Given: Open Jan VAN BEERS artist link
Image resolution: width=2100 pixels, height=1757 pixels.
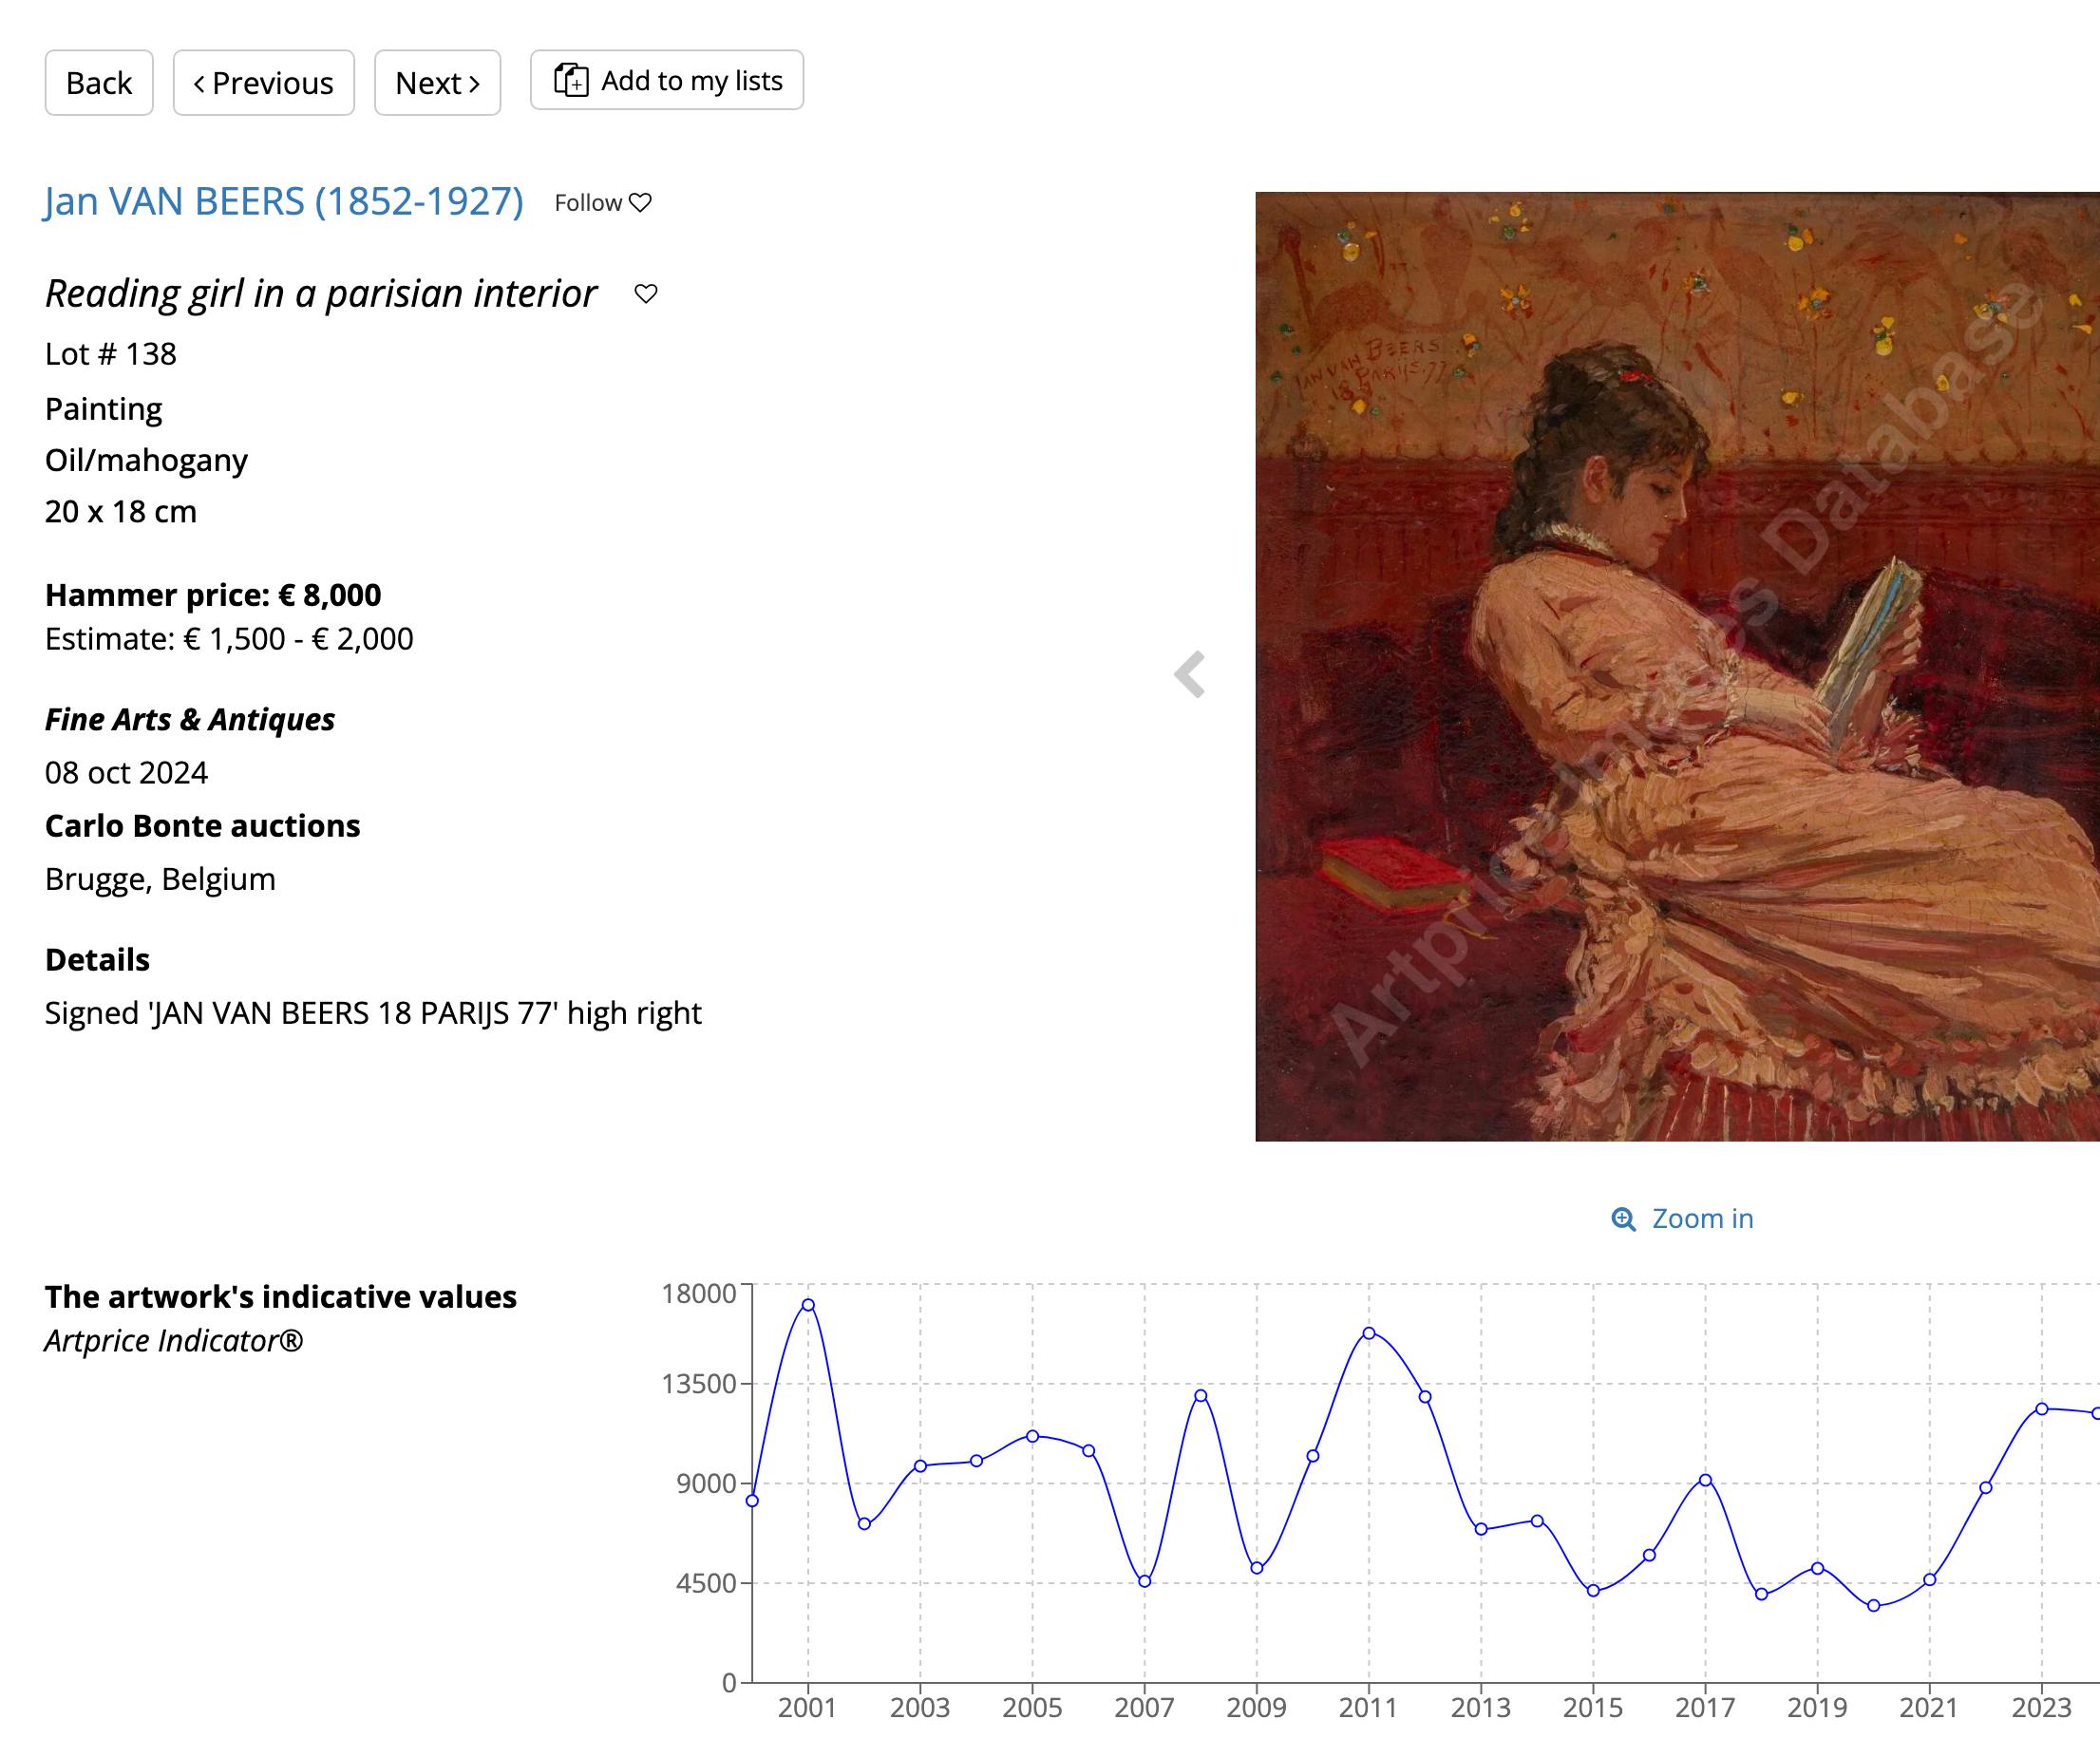Looking at the screenshot, I should point(283,202).
